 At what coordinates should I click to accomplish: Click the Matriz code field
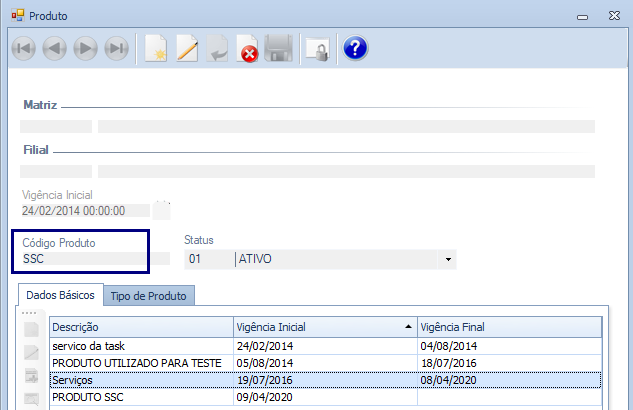56,126
